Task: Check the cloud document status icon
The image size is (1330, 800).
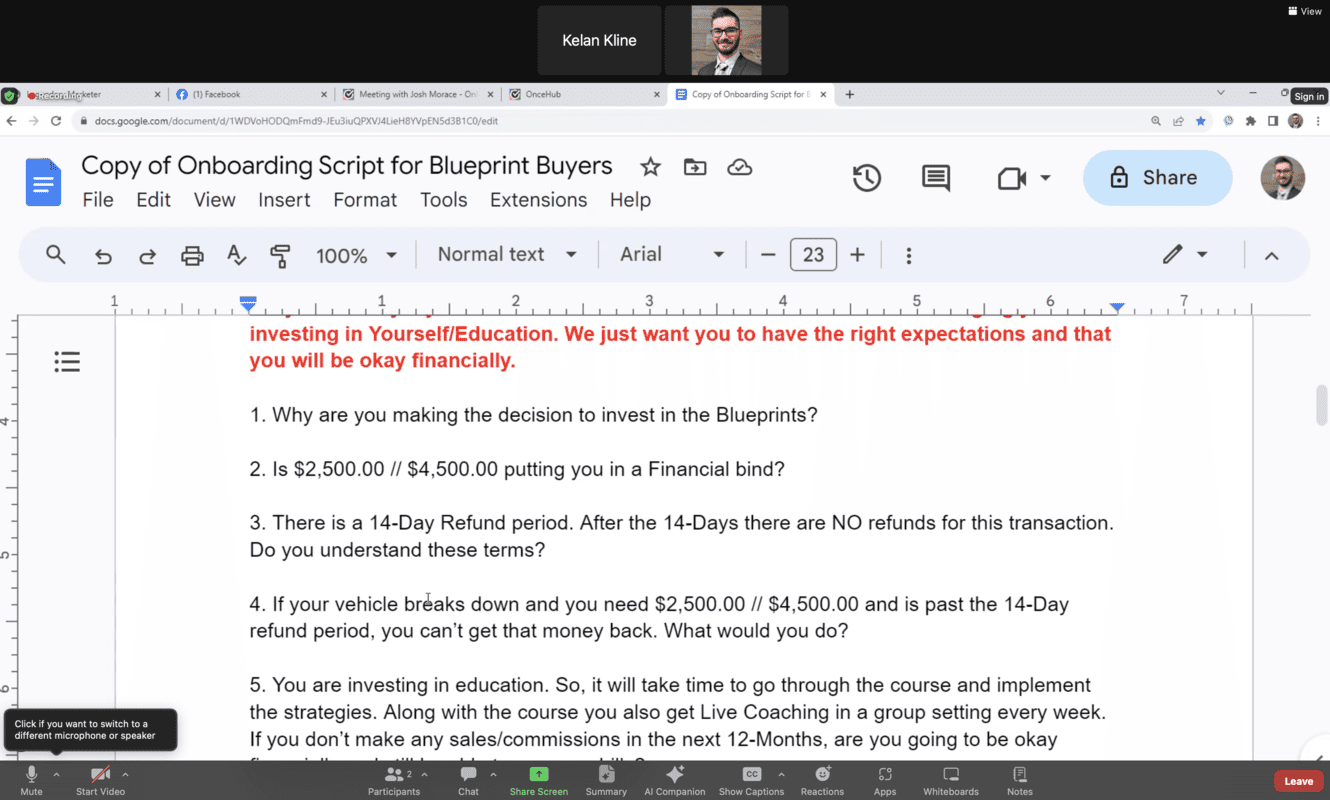Action: click(740, 167)
